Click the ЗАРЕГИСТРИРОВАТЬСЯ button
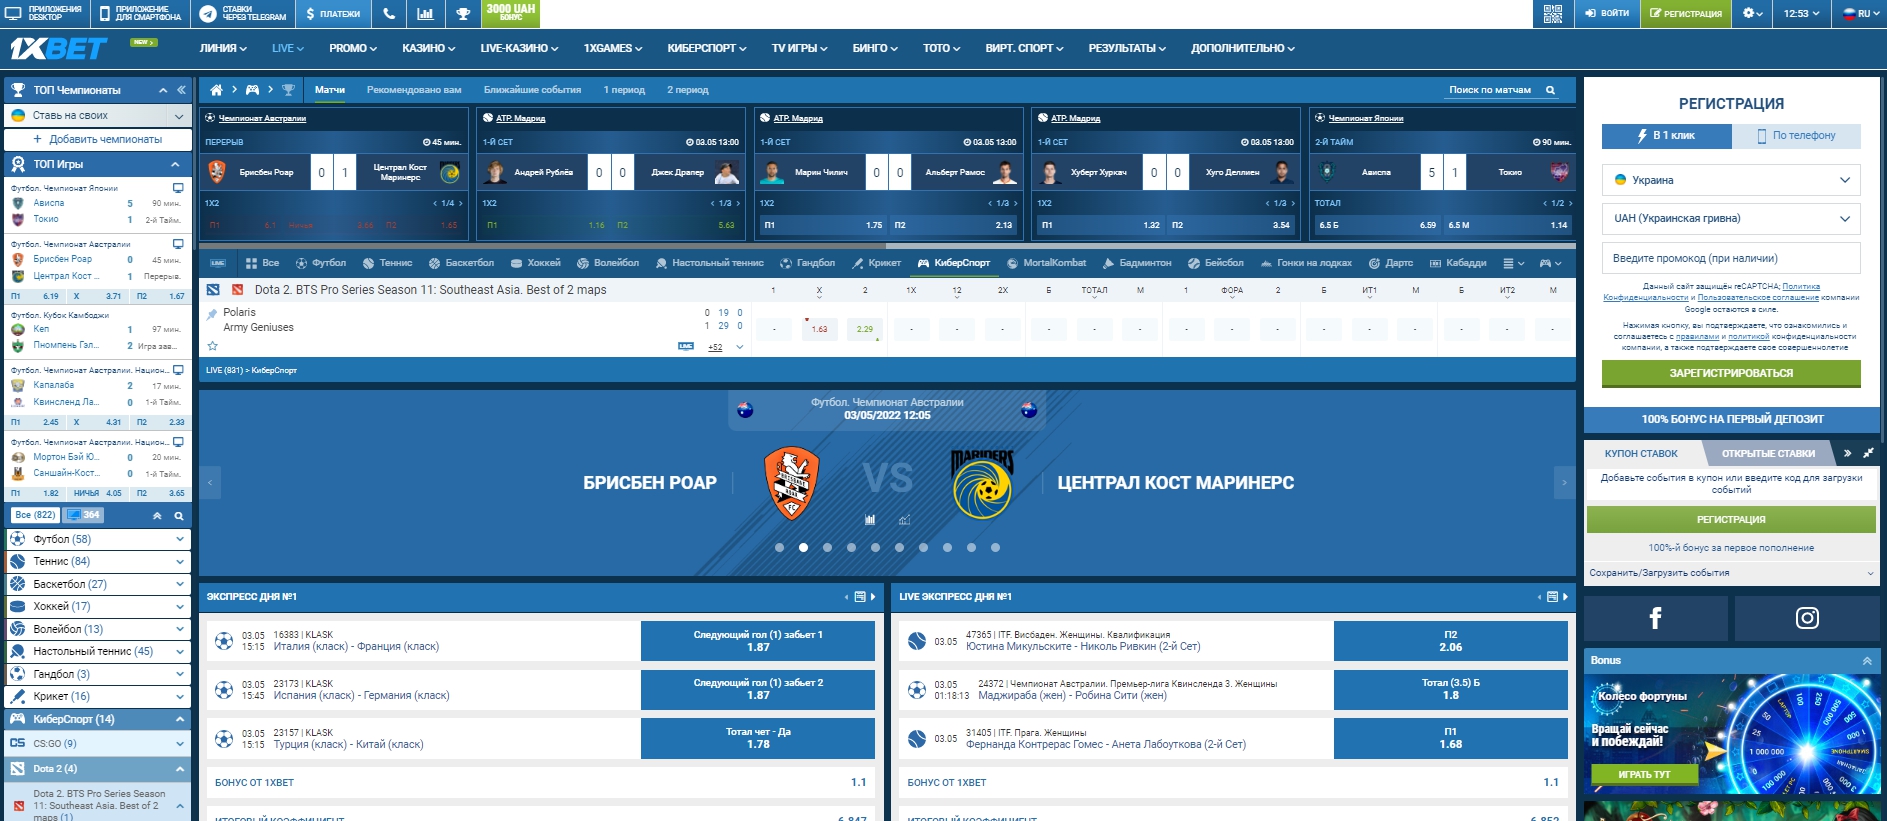The height and width of the screenshot is (821, 1887). pyautogui.click(x=1731, y=373)
